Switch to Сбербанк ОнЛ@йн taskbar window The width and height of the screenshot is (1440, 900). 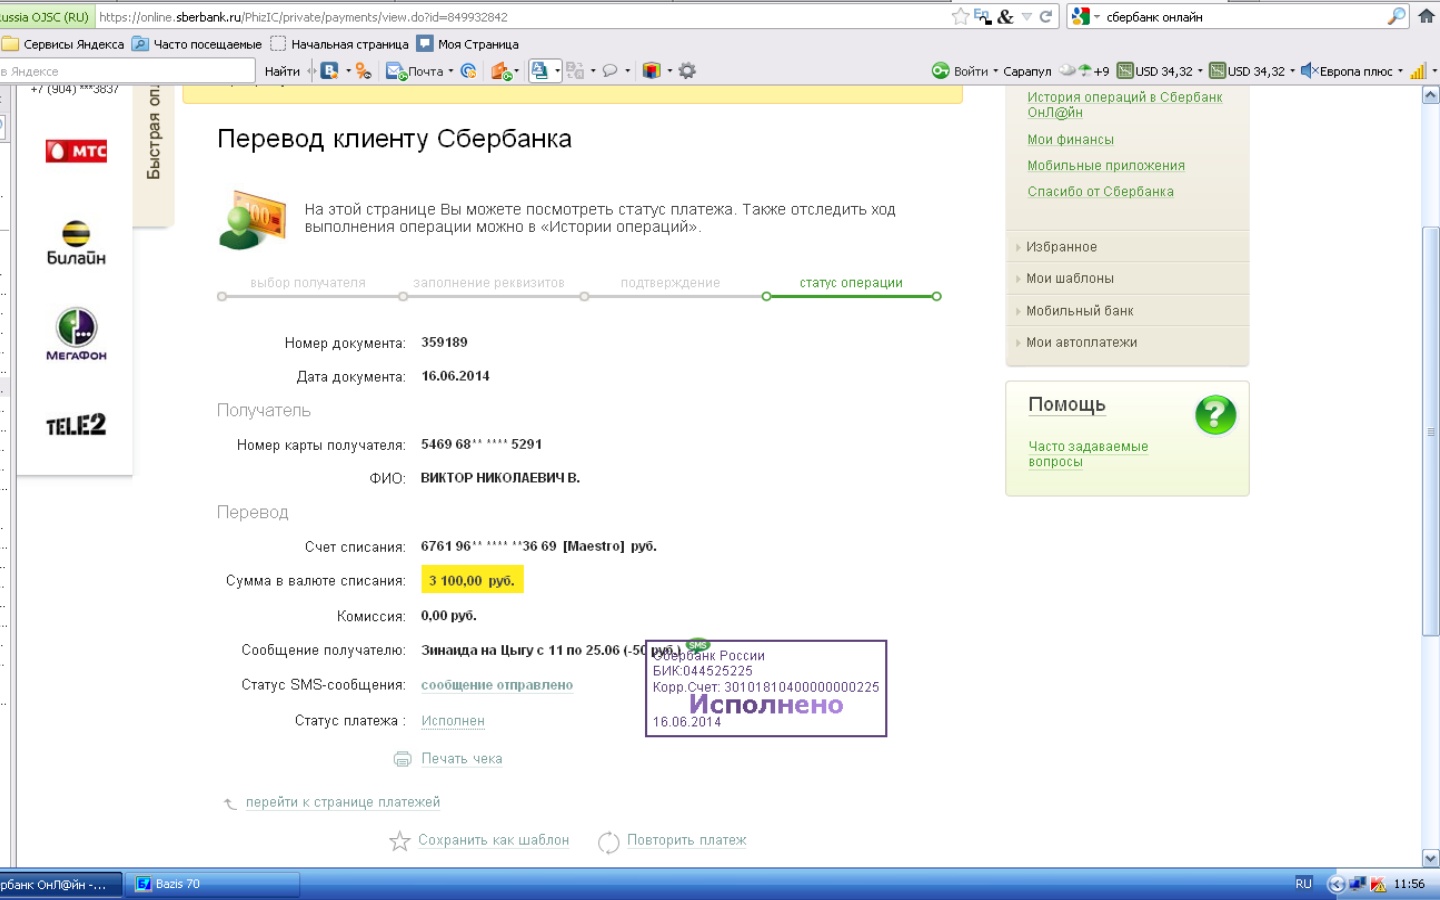pyautogui.click(x=60, y=884)
